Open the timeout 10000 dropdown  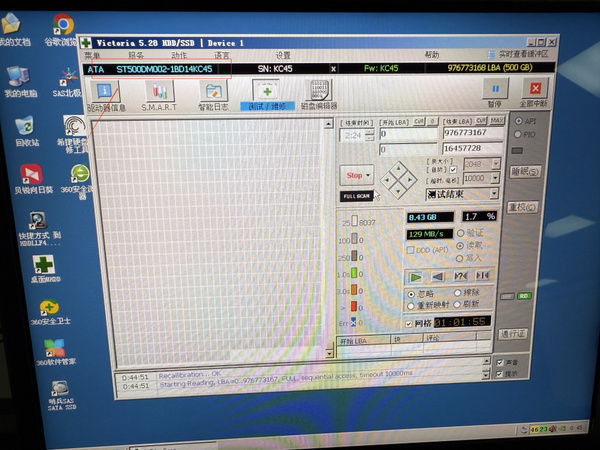tap(496, 178)
